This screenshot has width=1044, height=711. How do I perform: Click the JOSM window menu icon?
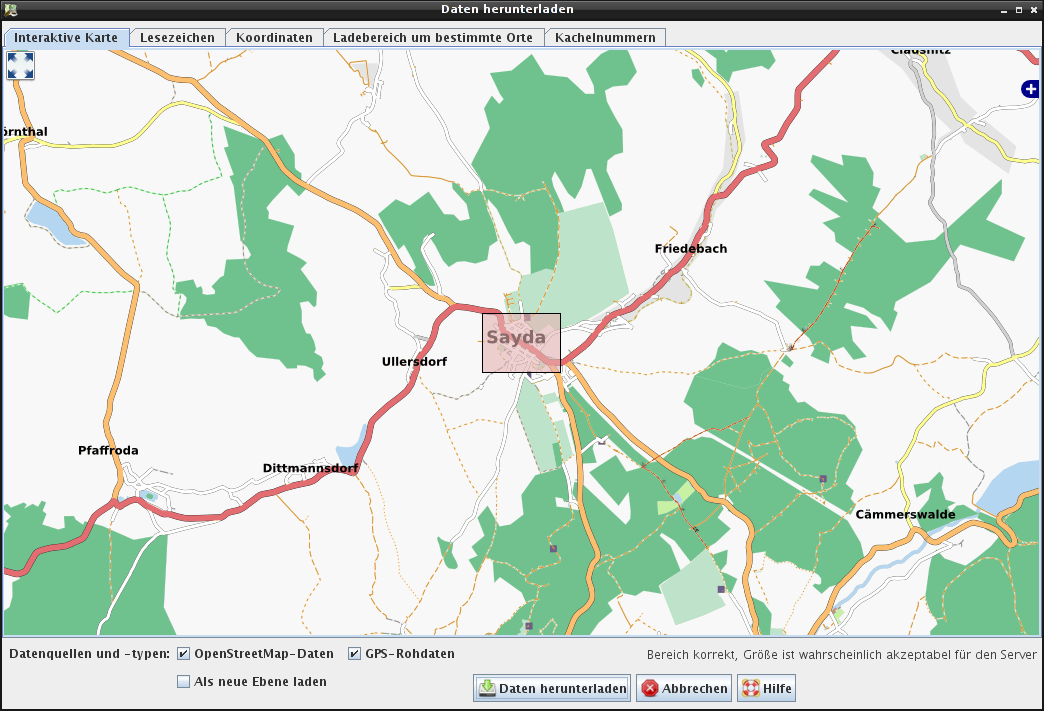tap(10, 9)
